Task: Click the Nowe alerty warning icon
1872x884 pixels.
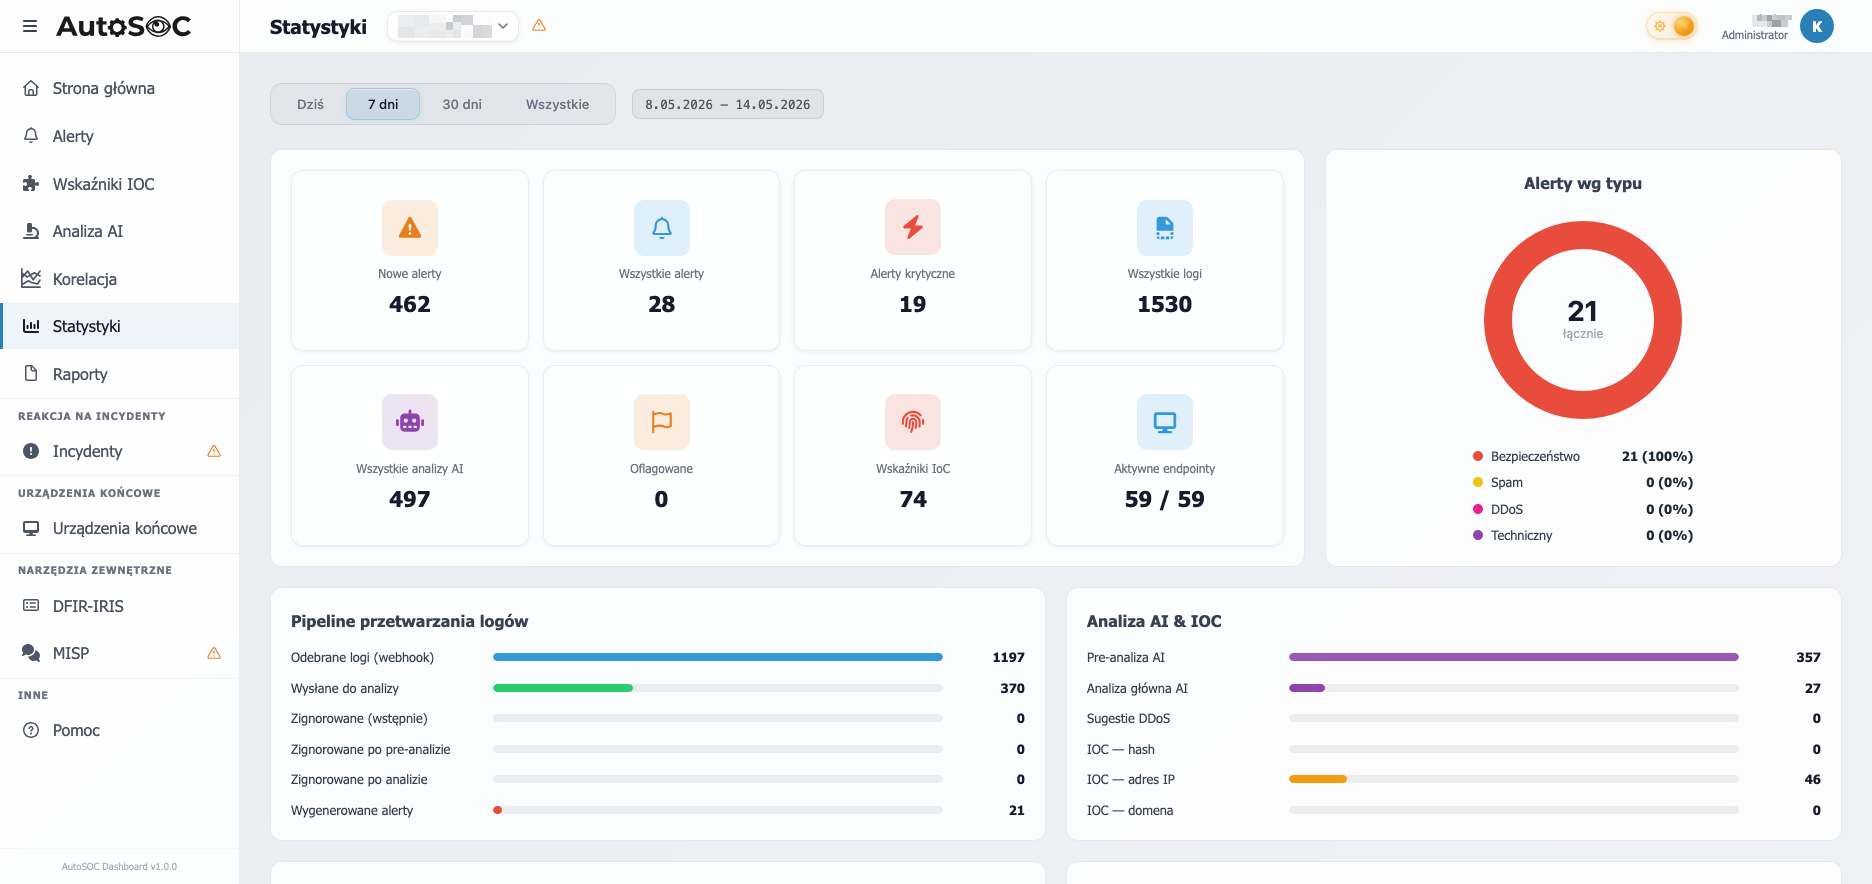Action: [410, 228]
